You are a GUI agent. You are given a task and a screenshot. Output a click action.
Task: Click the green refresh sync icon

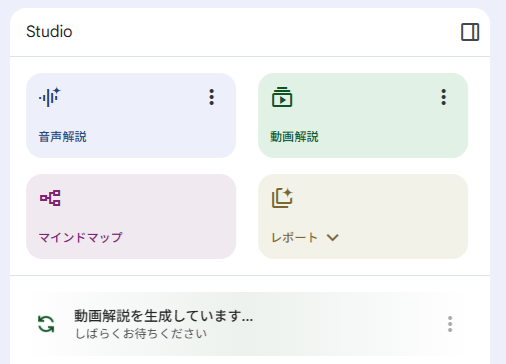click(46, 324)
